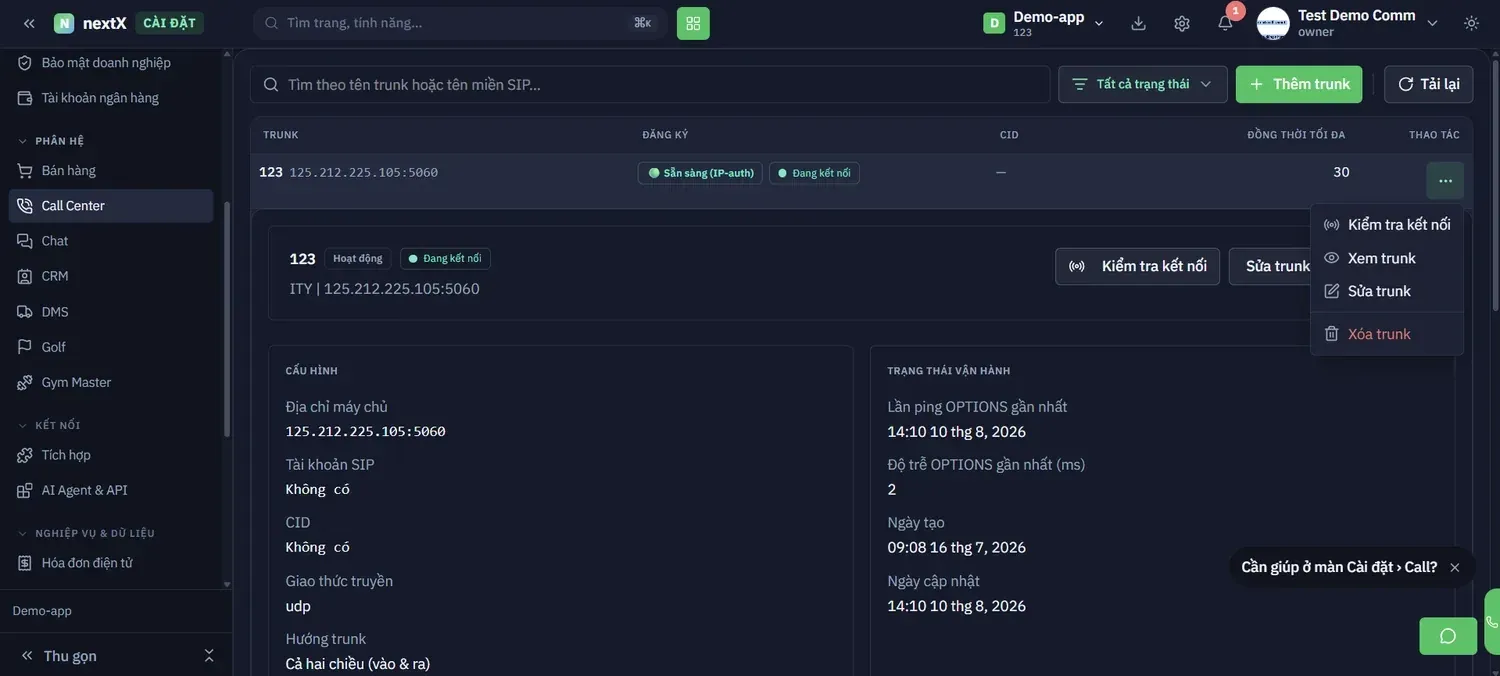Click the green 'Thêm trunk' button
The width and height of the screenshot is (1500, 676).
pyautogui.click(x=1299, y=84)
